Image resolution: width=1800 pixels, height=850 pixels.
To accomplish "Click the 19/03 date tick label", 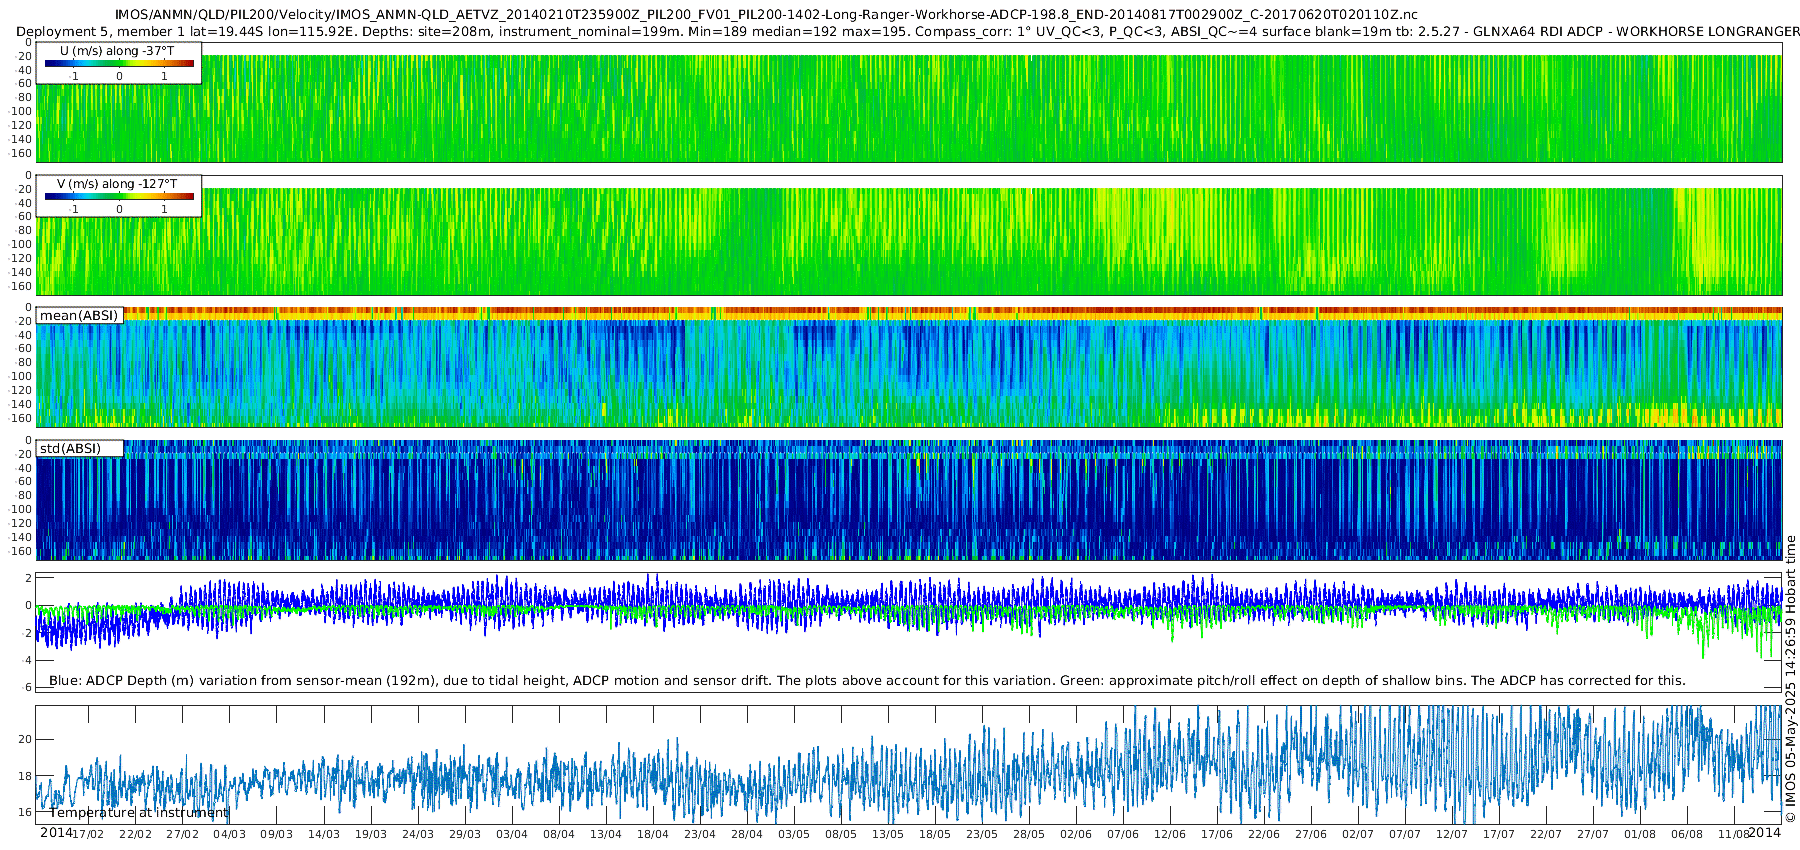I will point(371,834).
